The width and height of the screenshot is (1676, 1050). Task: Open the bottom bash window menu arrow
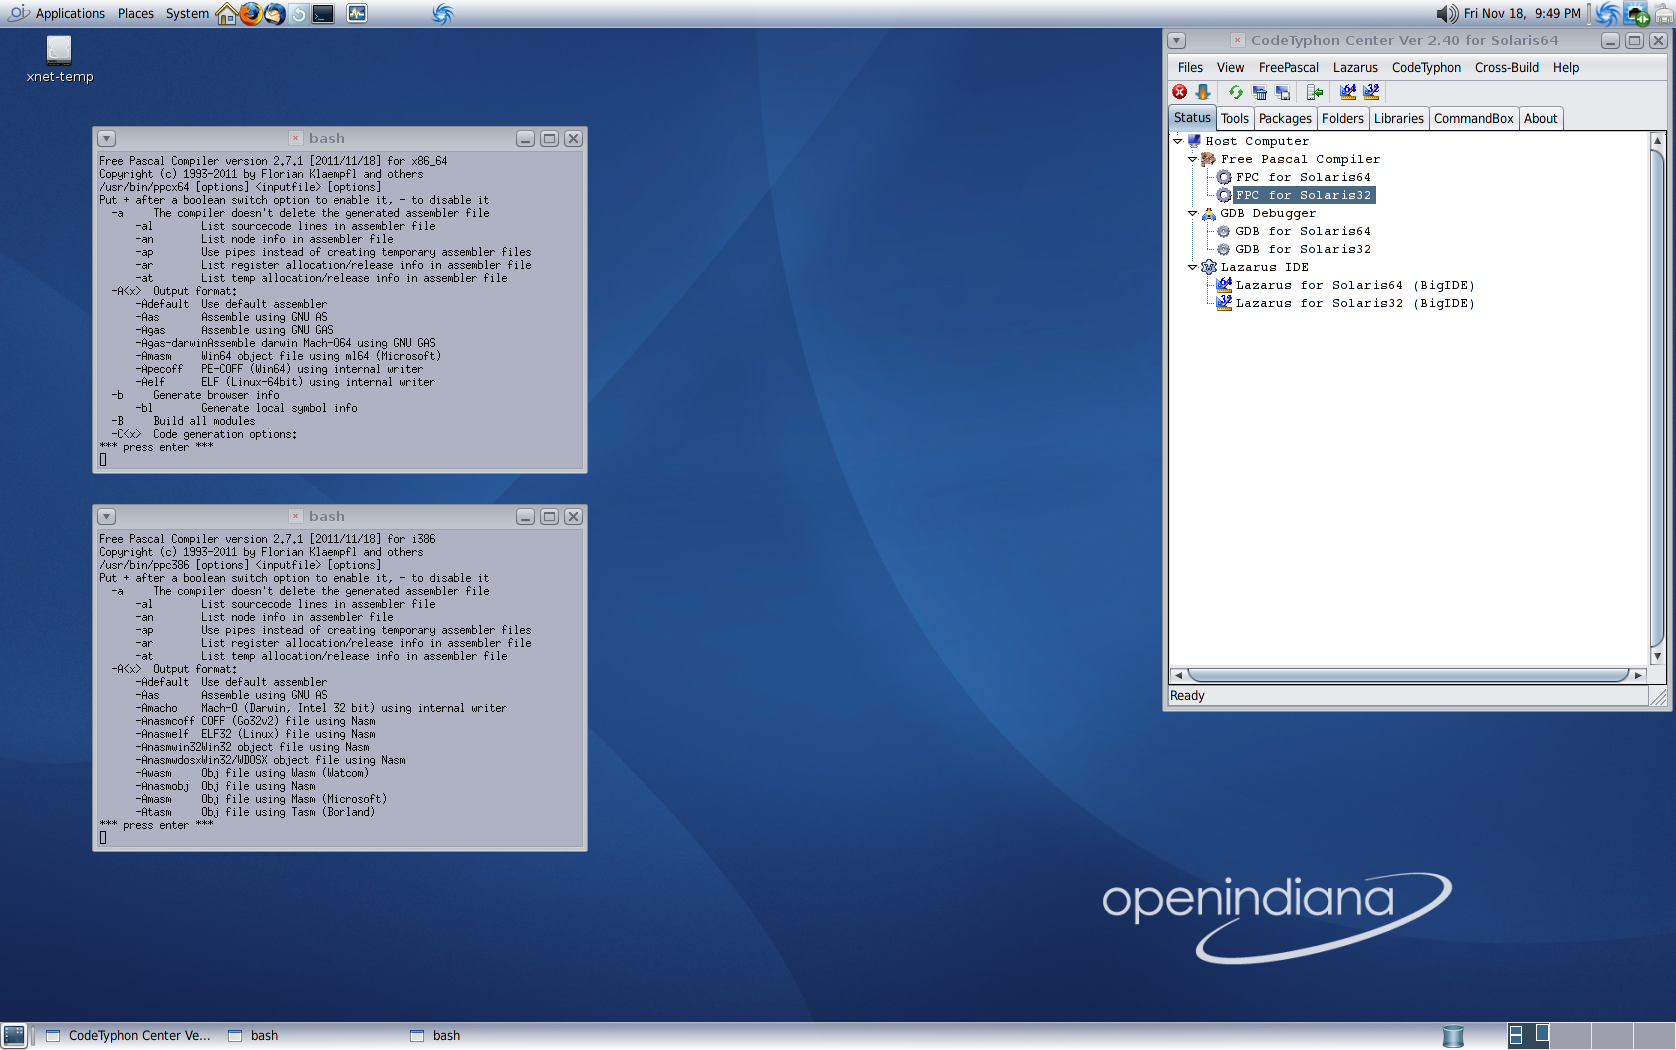(x=107, y=517)
